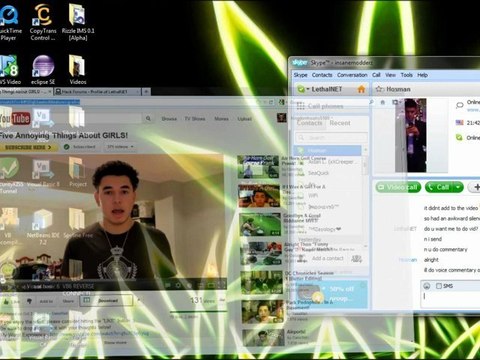
Task: Click the Skype home icon
Action: 361,89
